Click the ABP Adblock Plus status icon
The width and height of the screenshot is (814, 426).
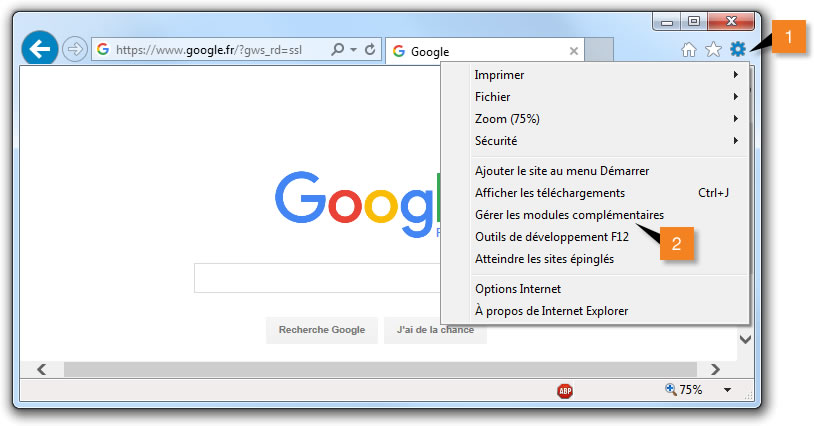[x=565, y=391]
